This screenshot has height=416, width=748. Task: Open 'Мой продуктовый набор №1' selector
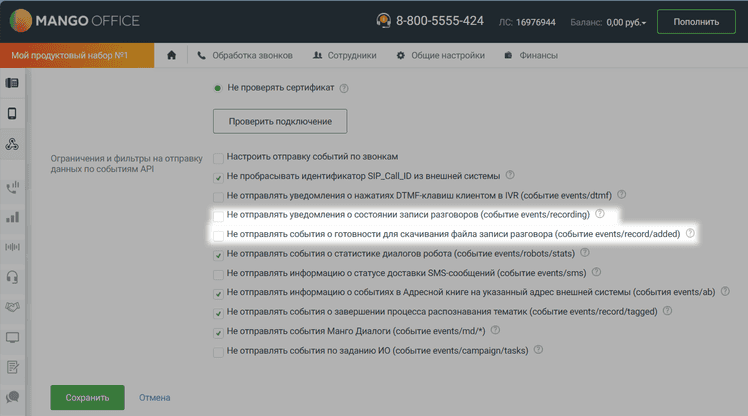click(78, 56)
